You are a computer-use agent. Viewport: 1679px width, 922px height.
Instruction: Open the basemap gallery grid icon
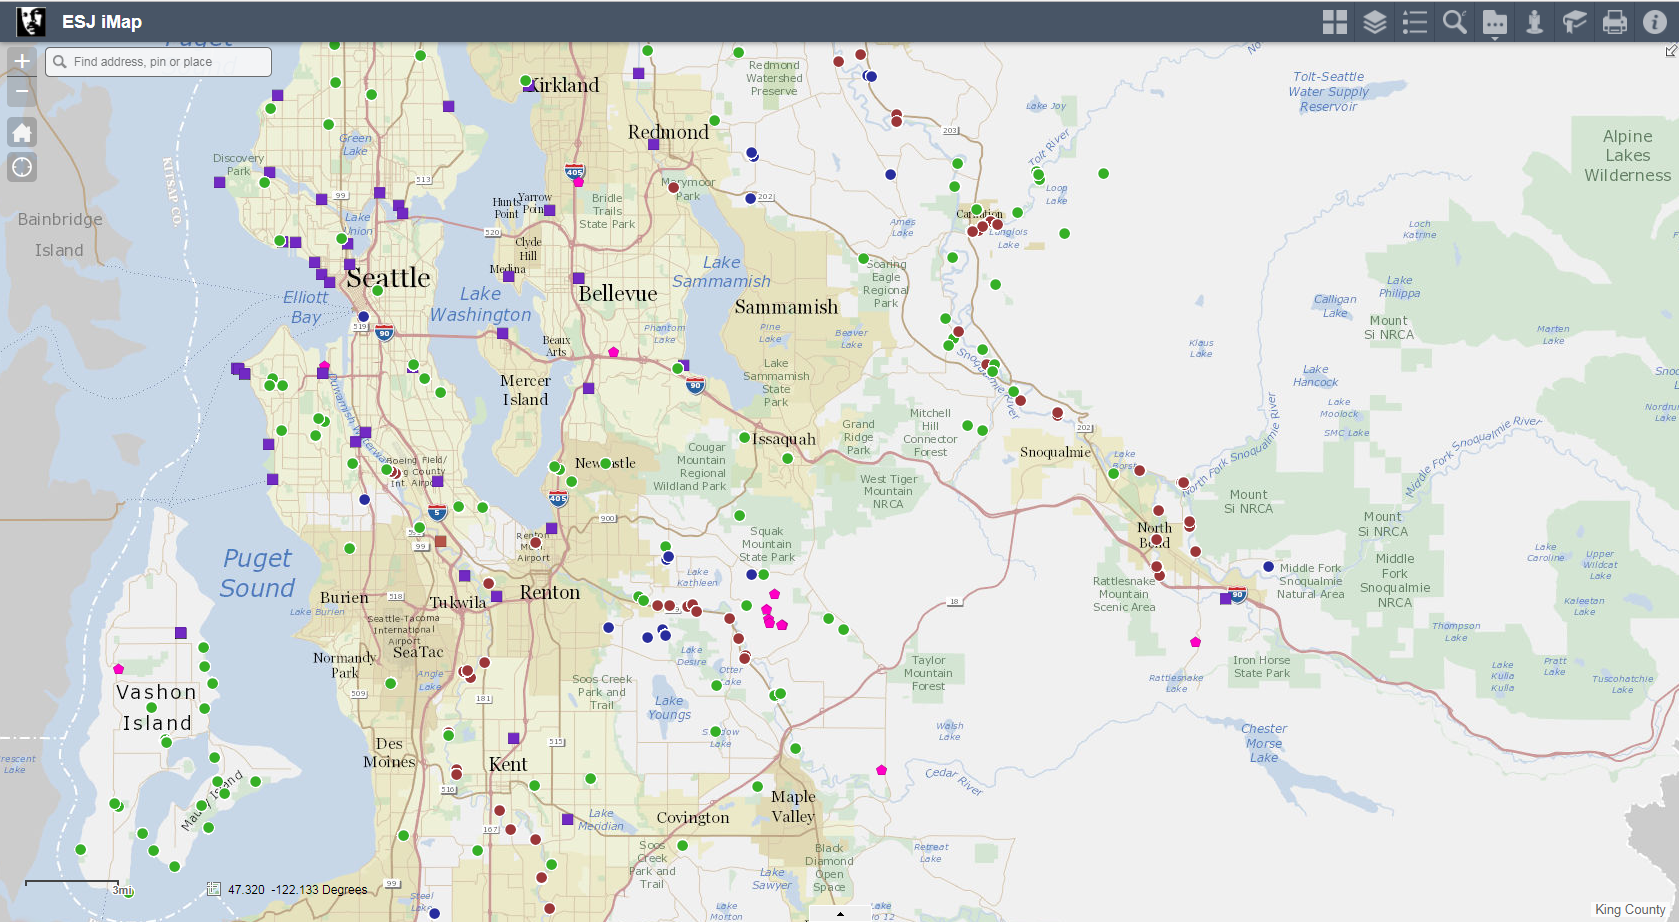coord(1334,22)
